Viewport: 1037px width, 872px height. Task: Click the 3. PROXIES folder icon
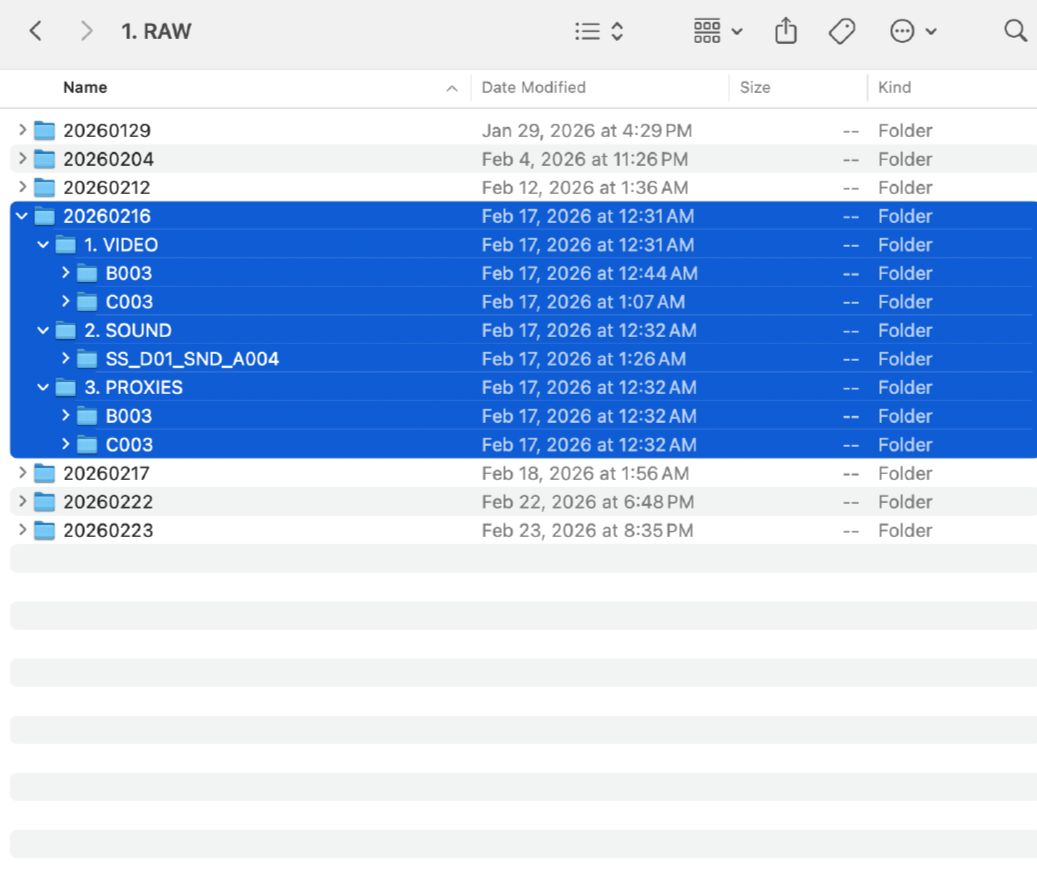click(65, 387)
